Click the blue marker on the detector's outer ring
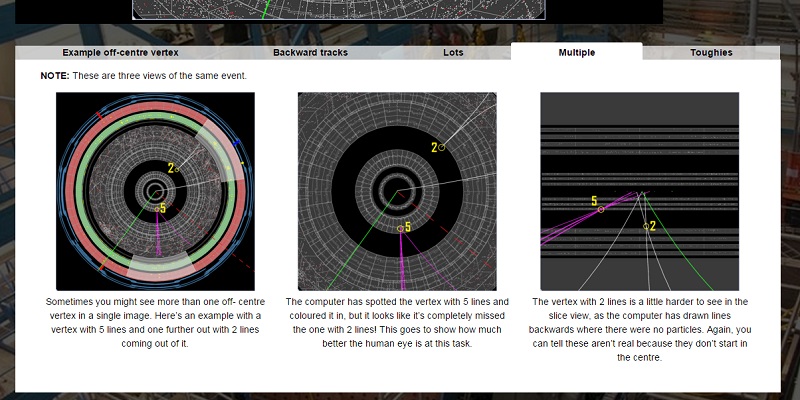The width and height of the screenshot is (800, 400). (x=236, y=144)
